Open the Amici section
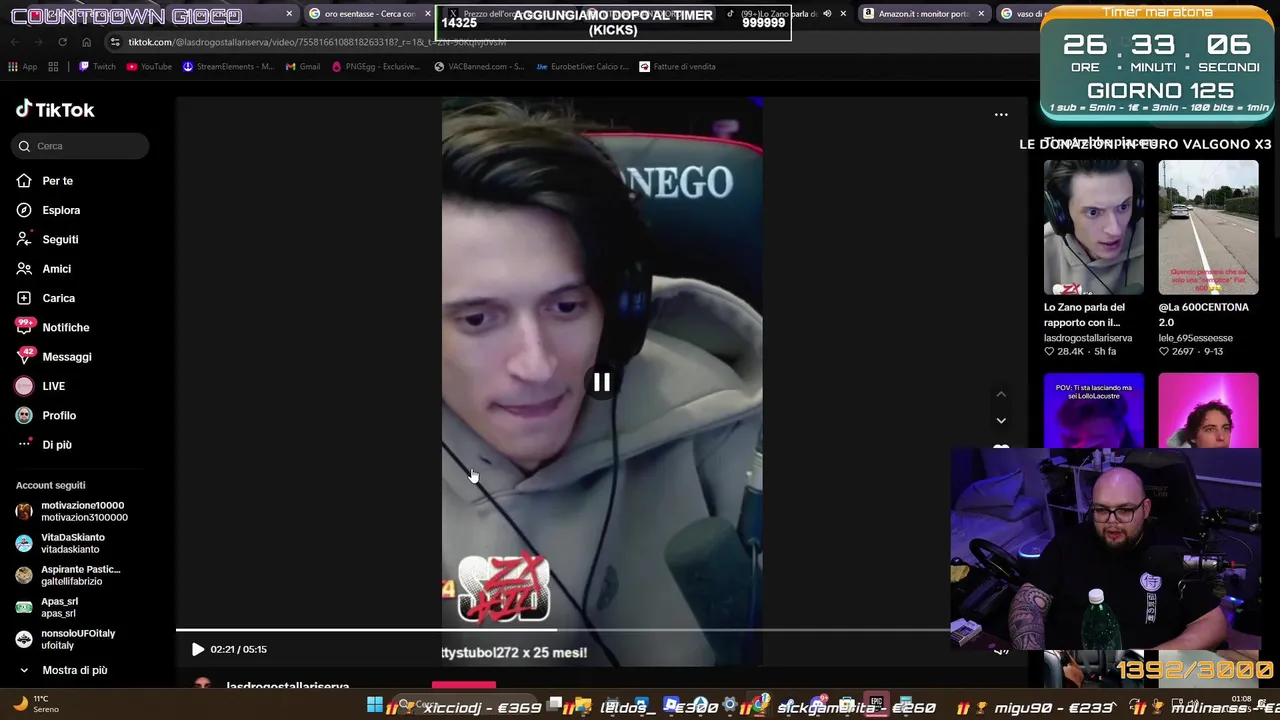Viewport: 1280px width, 720px height. pyautogui.click(x=56, y=269)
